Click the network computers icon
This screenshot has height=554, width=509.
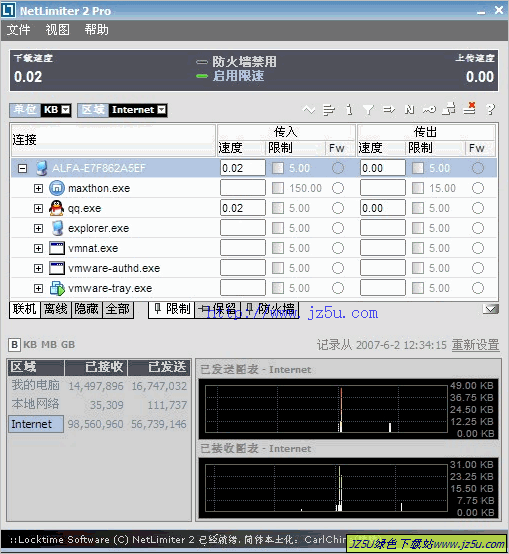(449, 109)
